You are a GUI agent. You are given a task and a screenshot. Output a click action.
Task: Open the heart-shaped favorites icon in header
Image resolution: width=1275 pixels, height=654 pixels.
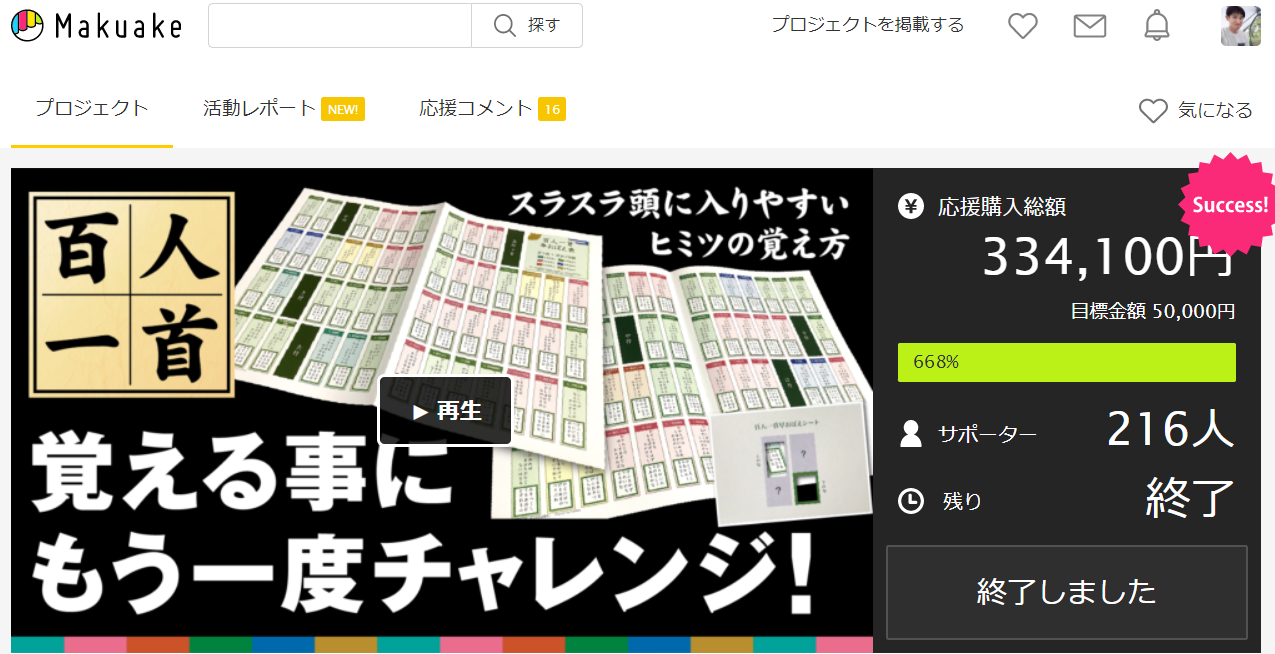click(1022, 26)
